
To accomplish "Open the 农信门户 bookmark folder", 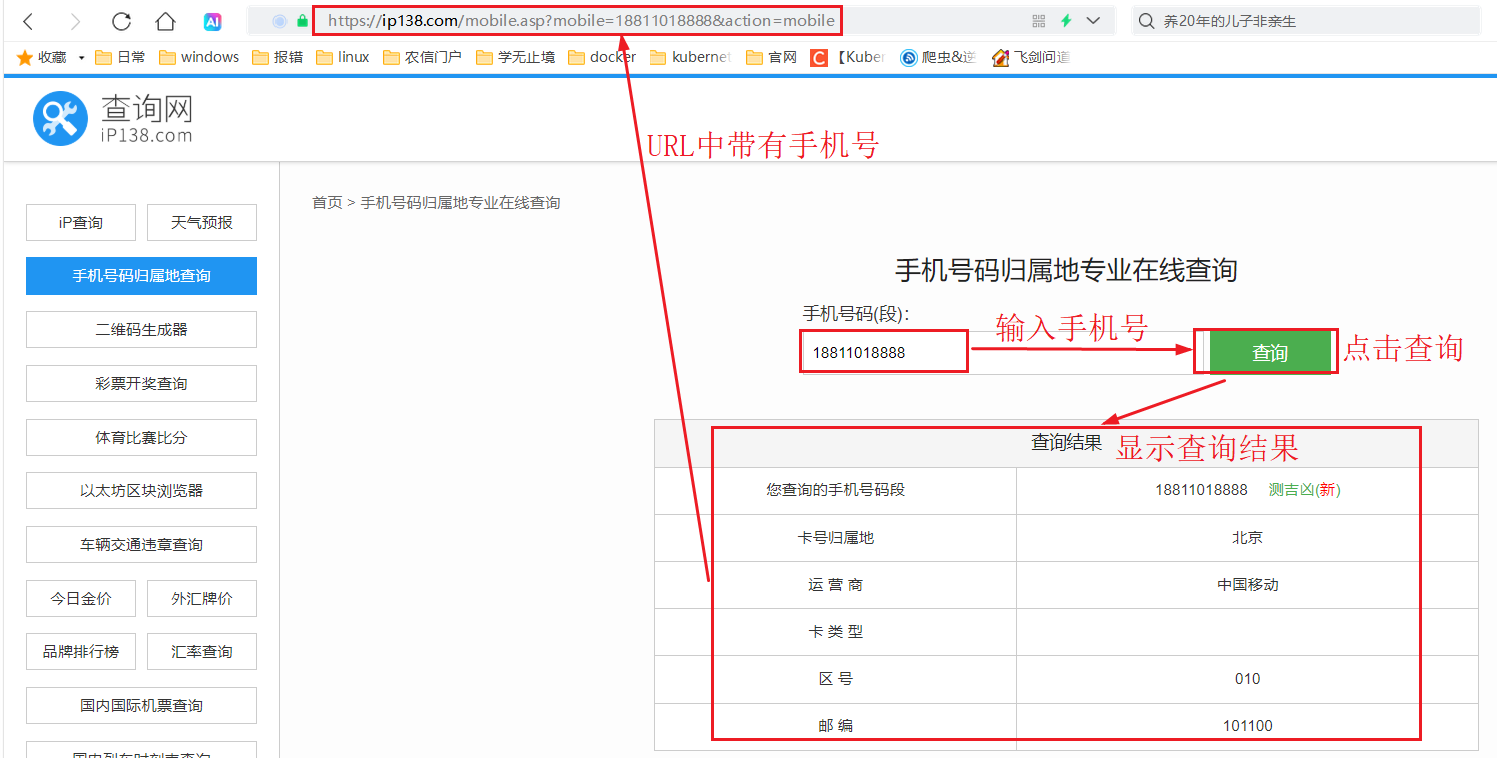I will point(422,57).
